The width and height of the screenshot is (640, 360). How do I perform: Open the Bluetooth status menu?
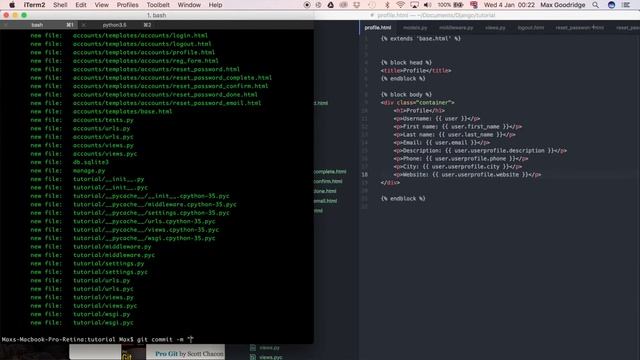coord(387,5)
